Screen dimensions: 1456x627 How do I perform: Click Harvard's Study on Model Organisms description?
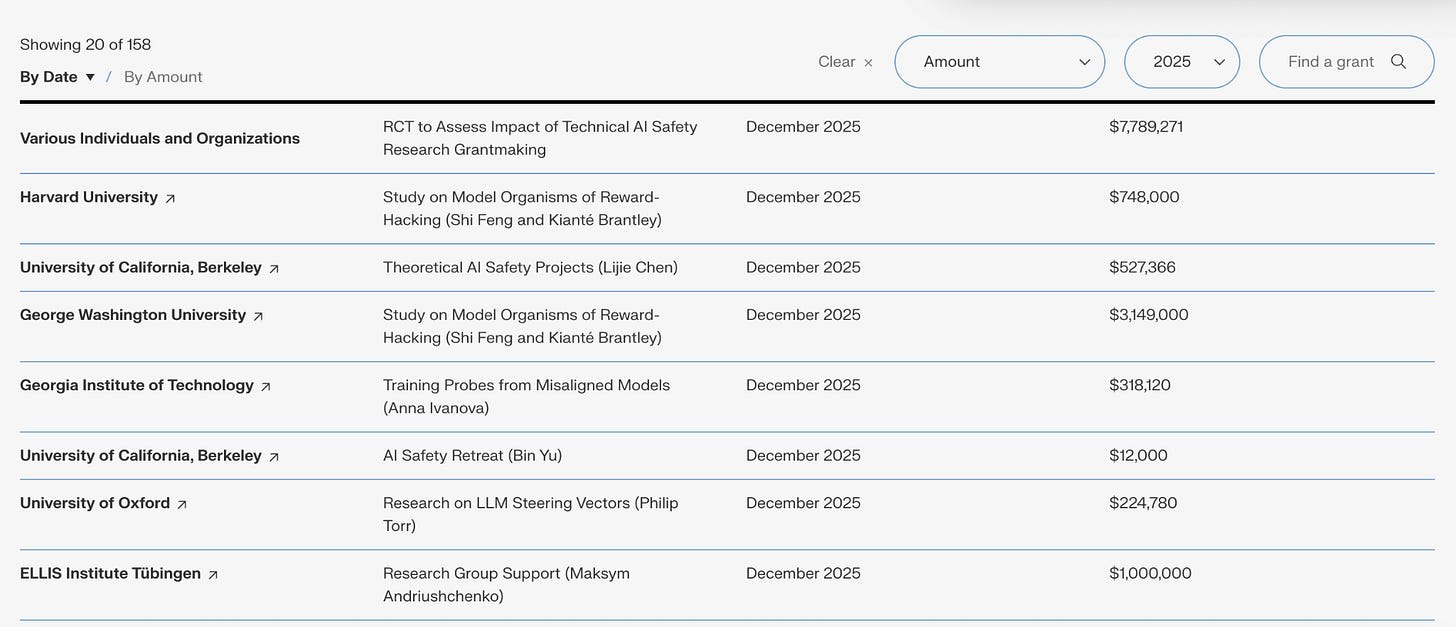pos(522,208)
